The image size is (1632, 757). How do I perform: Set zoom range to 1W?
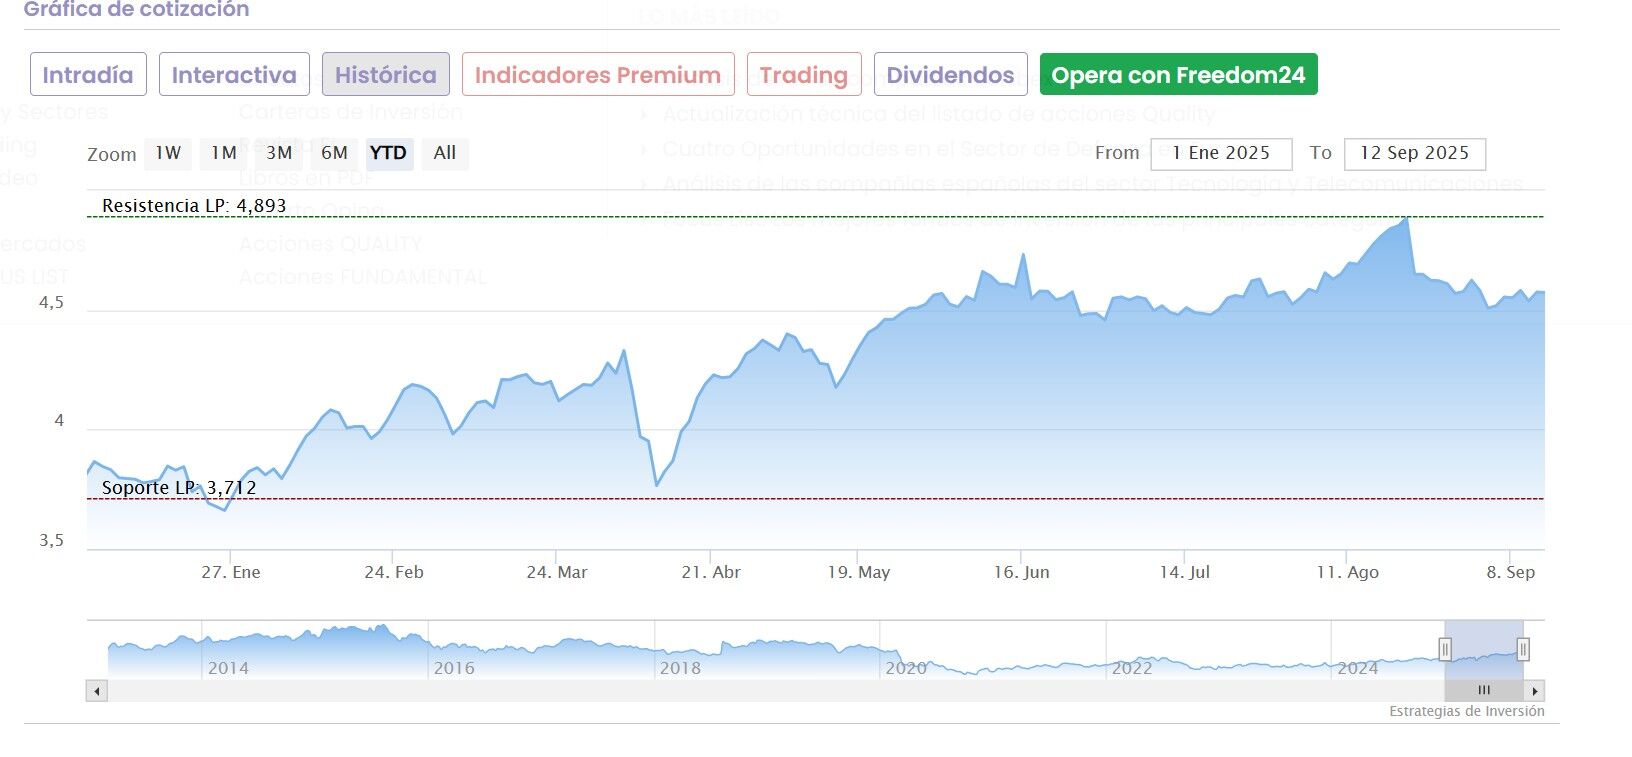coord(168,153)
